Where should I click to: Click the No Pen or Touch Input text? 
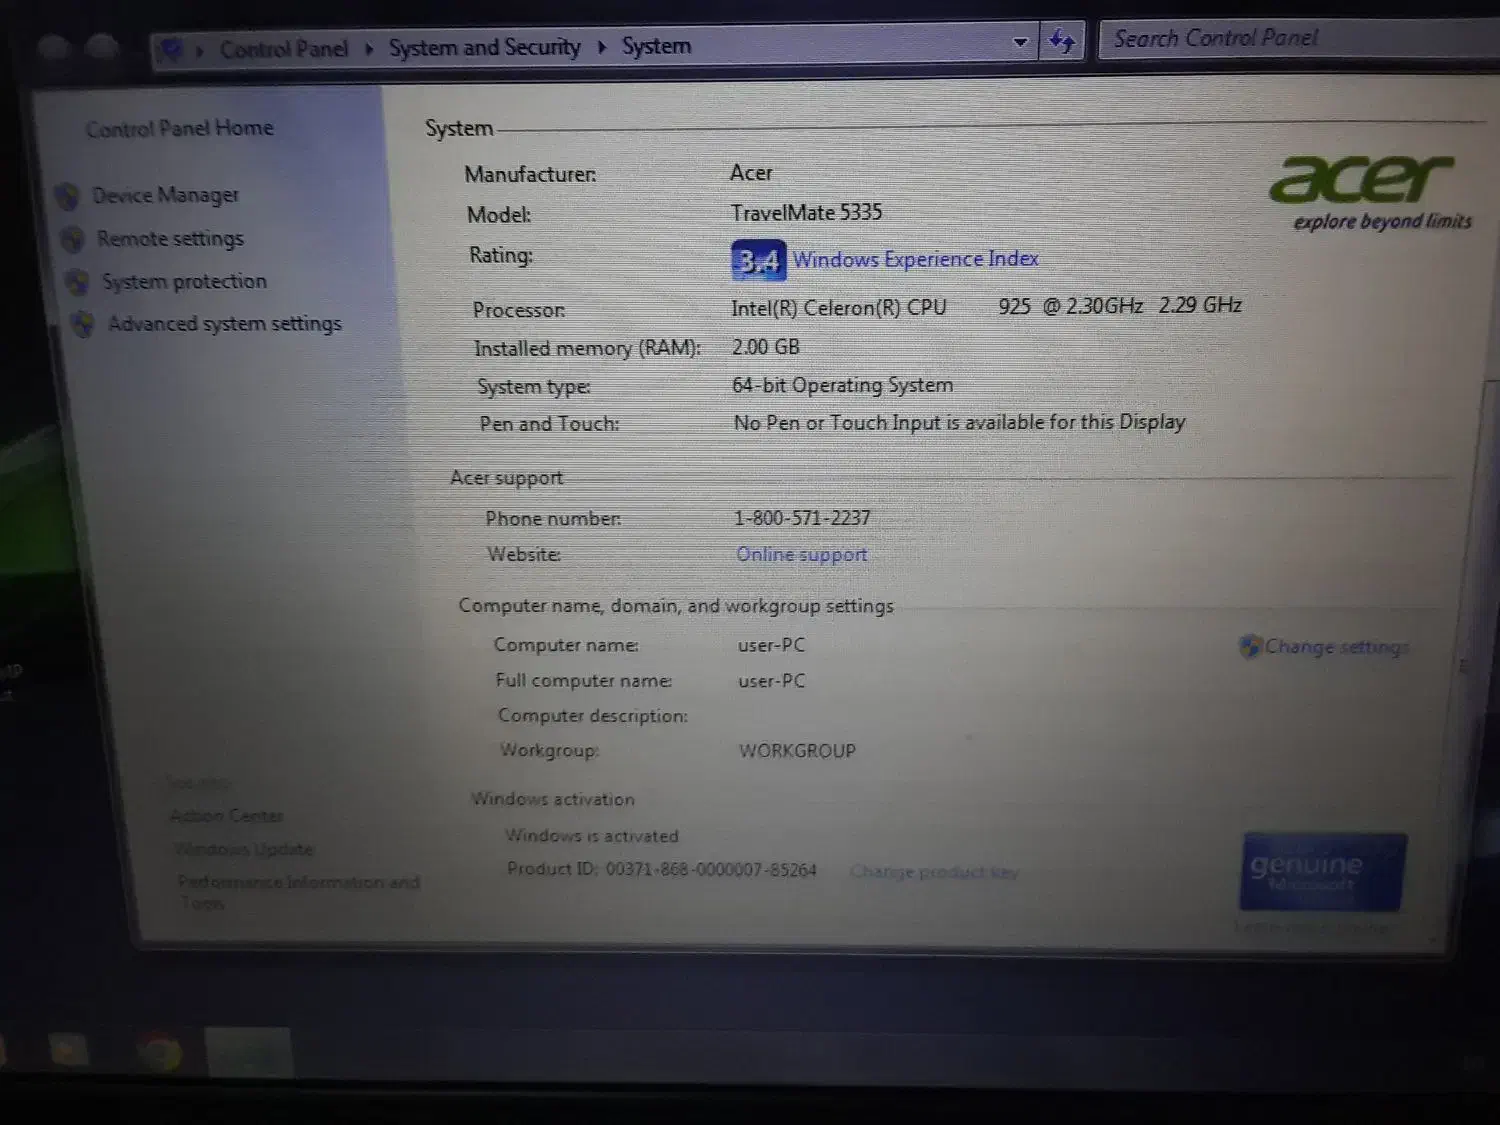(959, 422)
